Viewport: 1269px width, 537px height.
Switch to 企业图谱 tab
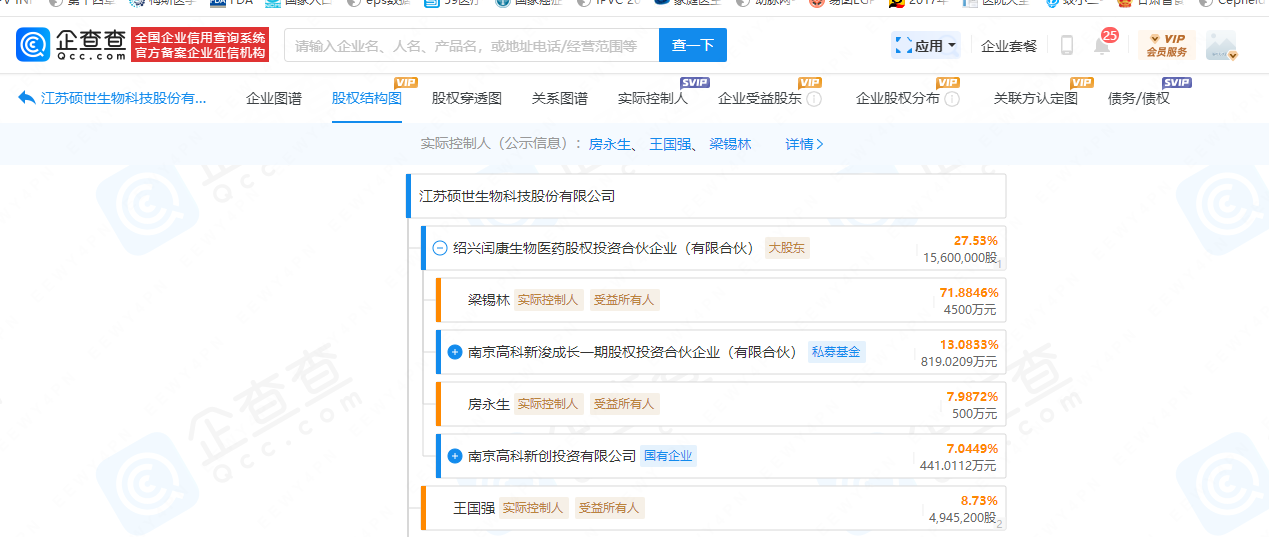274,98
